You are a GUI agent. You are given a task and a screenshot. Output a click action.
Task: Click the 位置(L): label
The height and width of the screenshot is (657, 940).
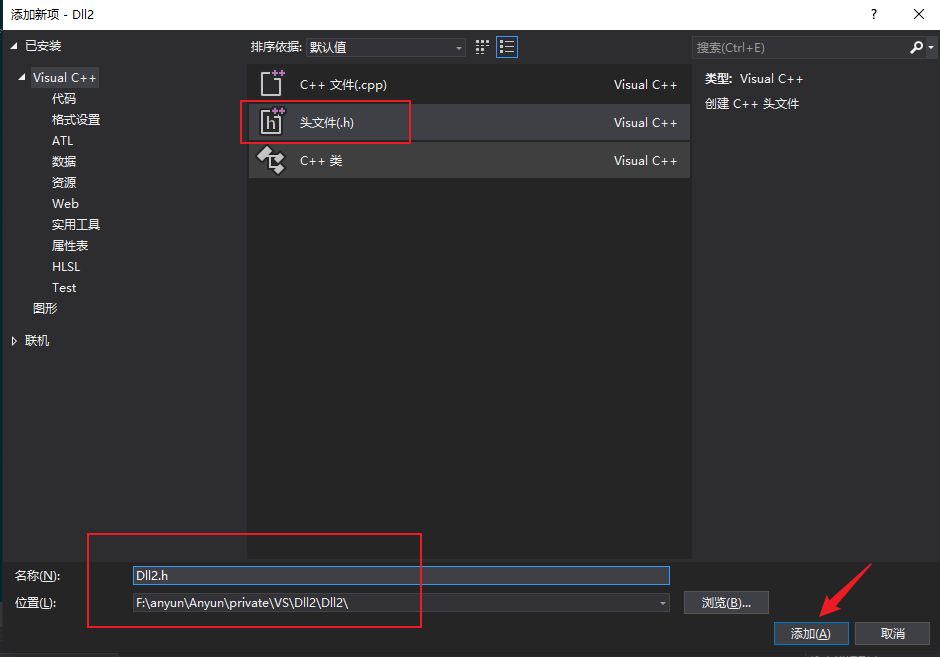pyautogui.click(x=35, y=603)
